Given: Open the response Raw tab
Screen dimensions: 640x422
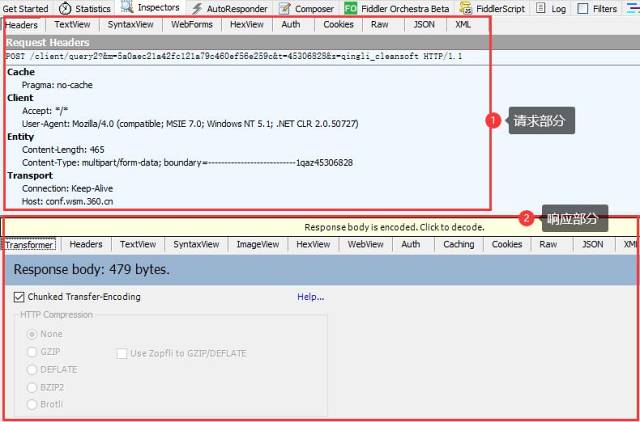Looking at the screenshot, I should pyautogui.click(x=548, y=244).
